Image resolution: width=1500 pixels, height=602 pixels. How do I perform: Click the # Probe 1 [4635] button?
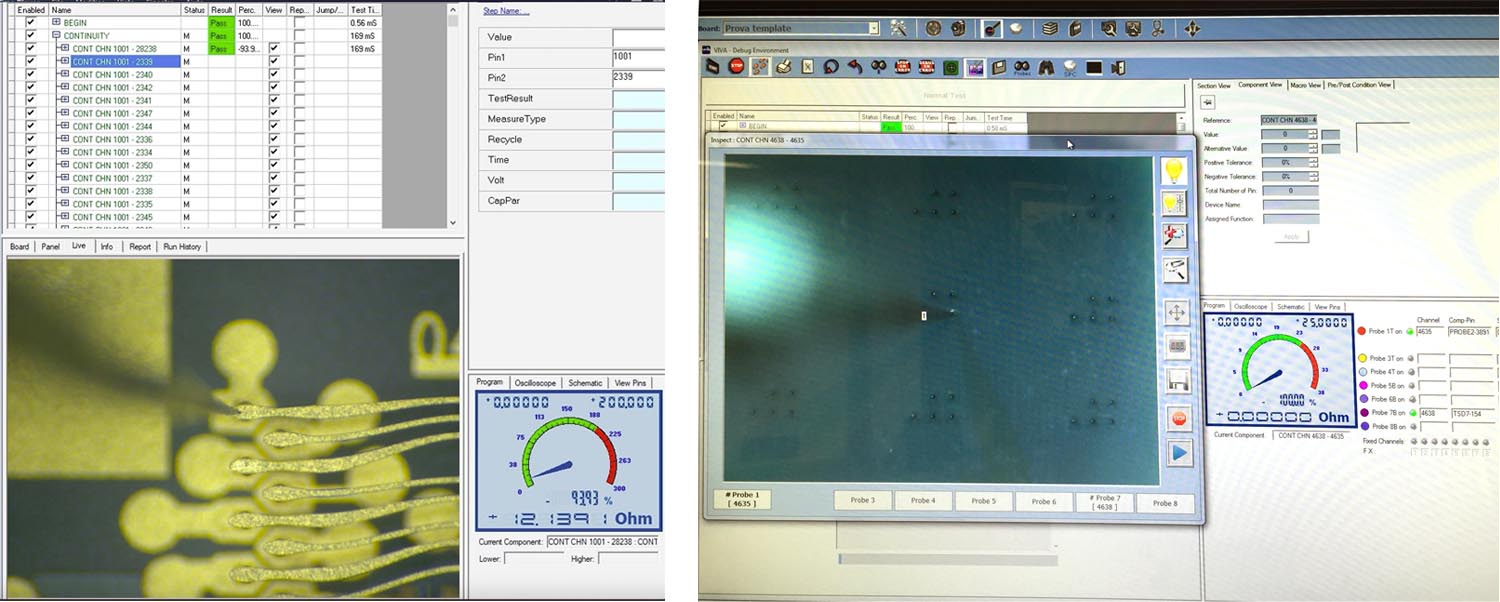(742, 499)
